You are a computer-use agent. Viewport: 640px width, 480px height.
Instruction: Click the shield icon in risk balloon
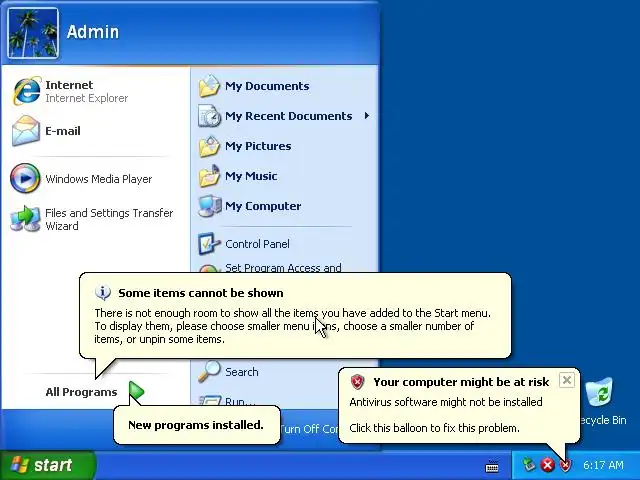pos(357,382)
